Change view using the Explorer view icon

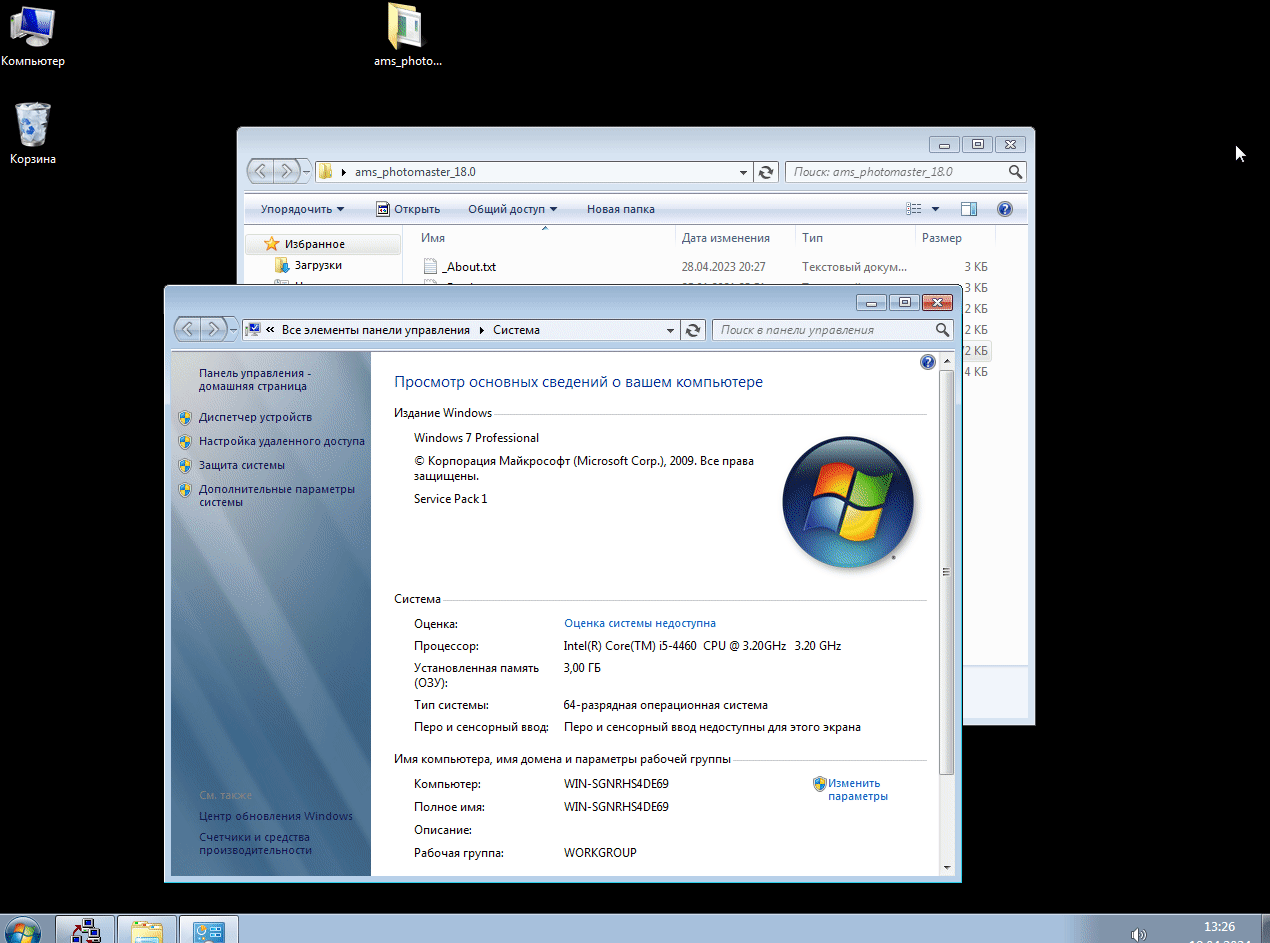tap(913, 209)
